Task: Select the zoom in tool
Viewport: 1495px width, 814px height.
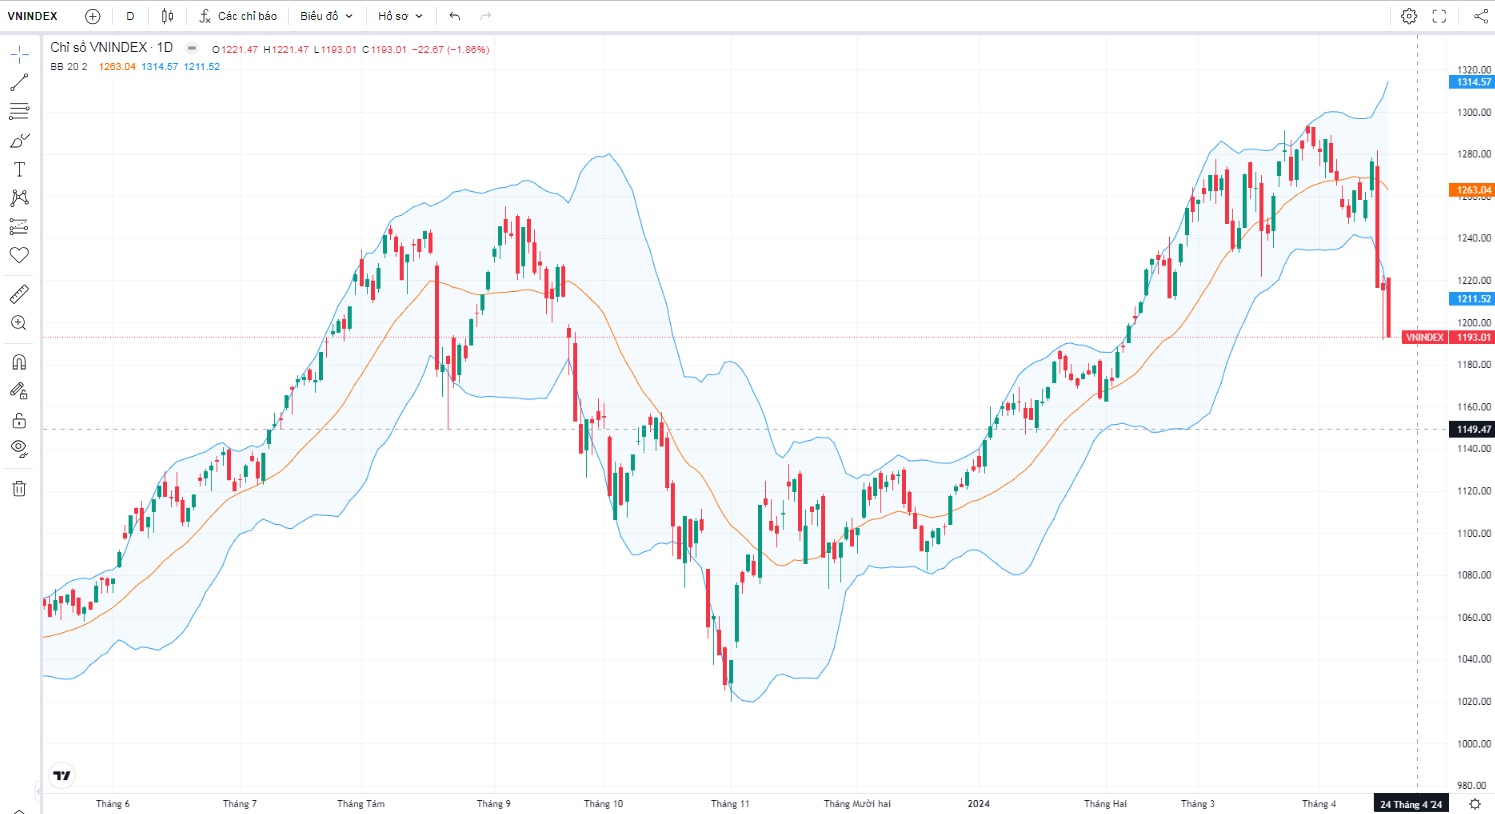Action: [19, 323]
